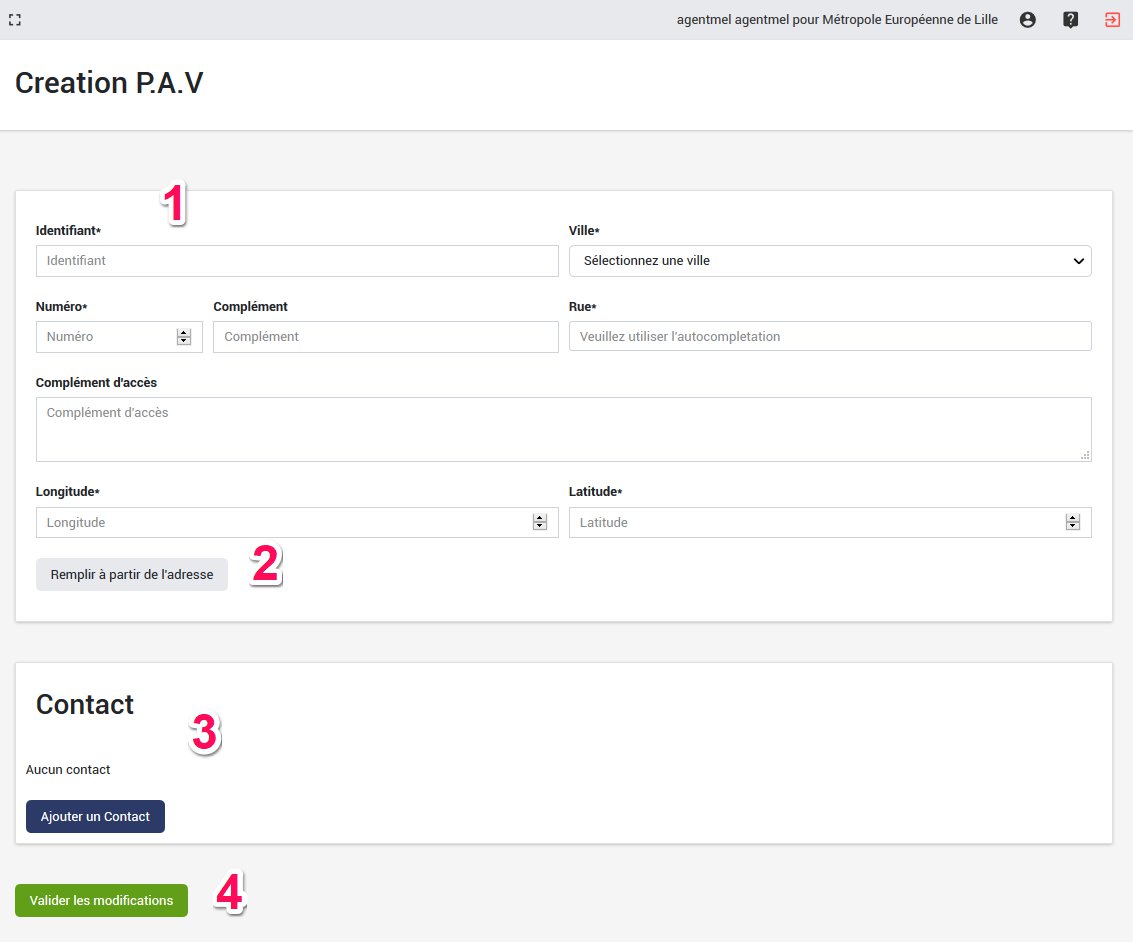Click 'Valider les modifications' to submit
The image size is (1133, 942).
pyautogui.click(x=101, y=900)
